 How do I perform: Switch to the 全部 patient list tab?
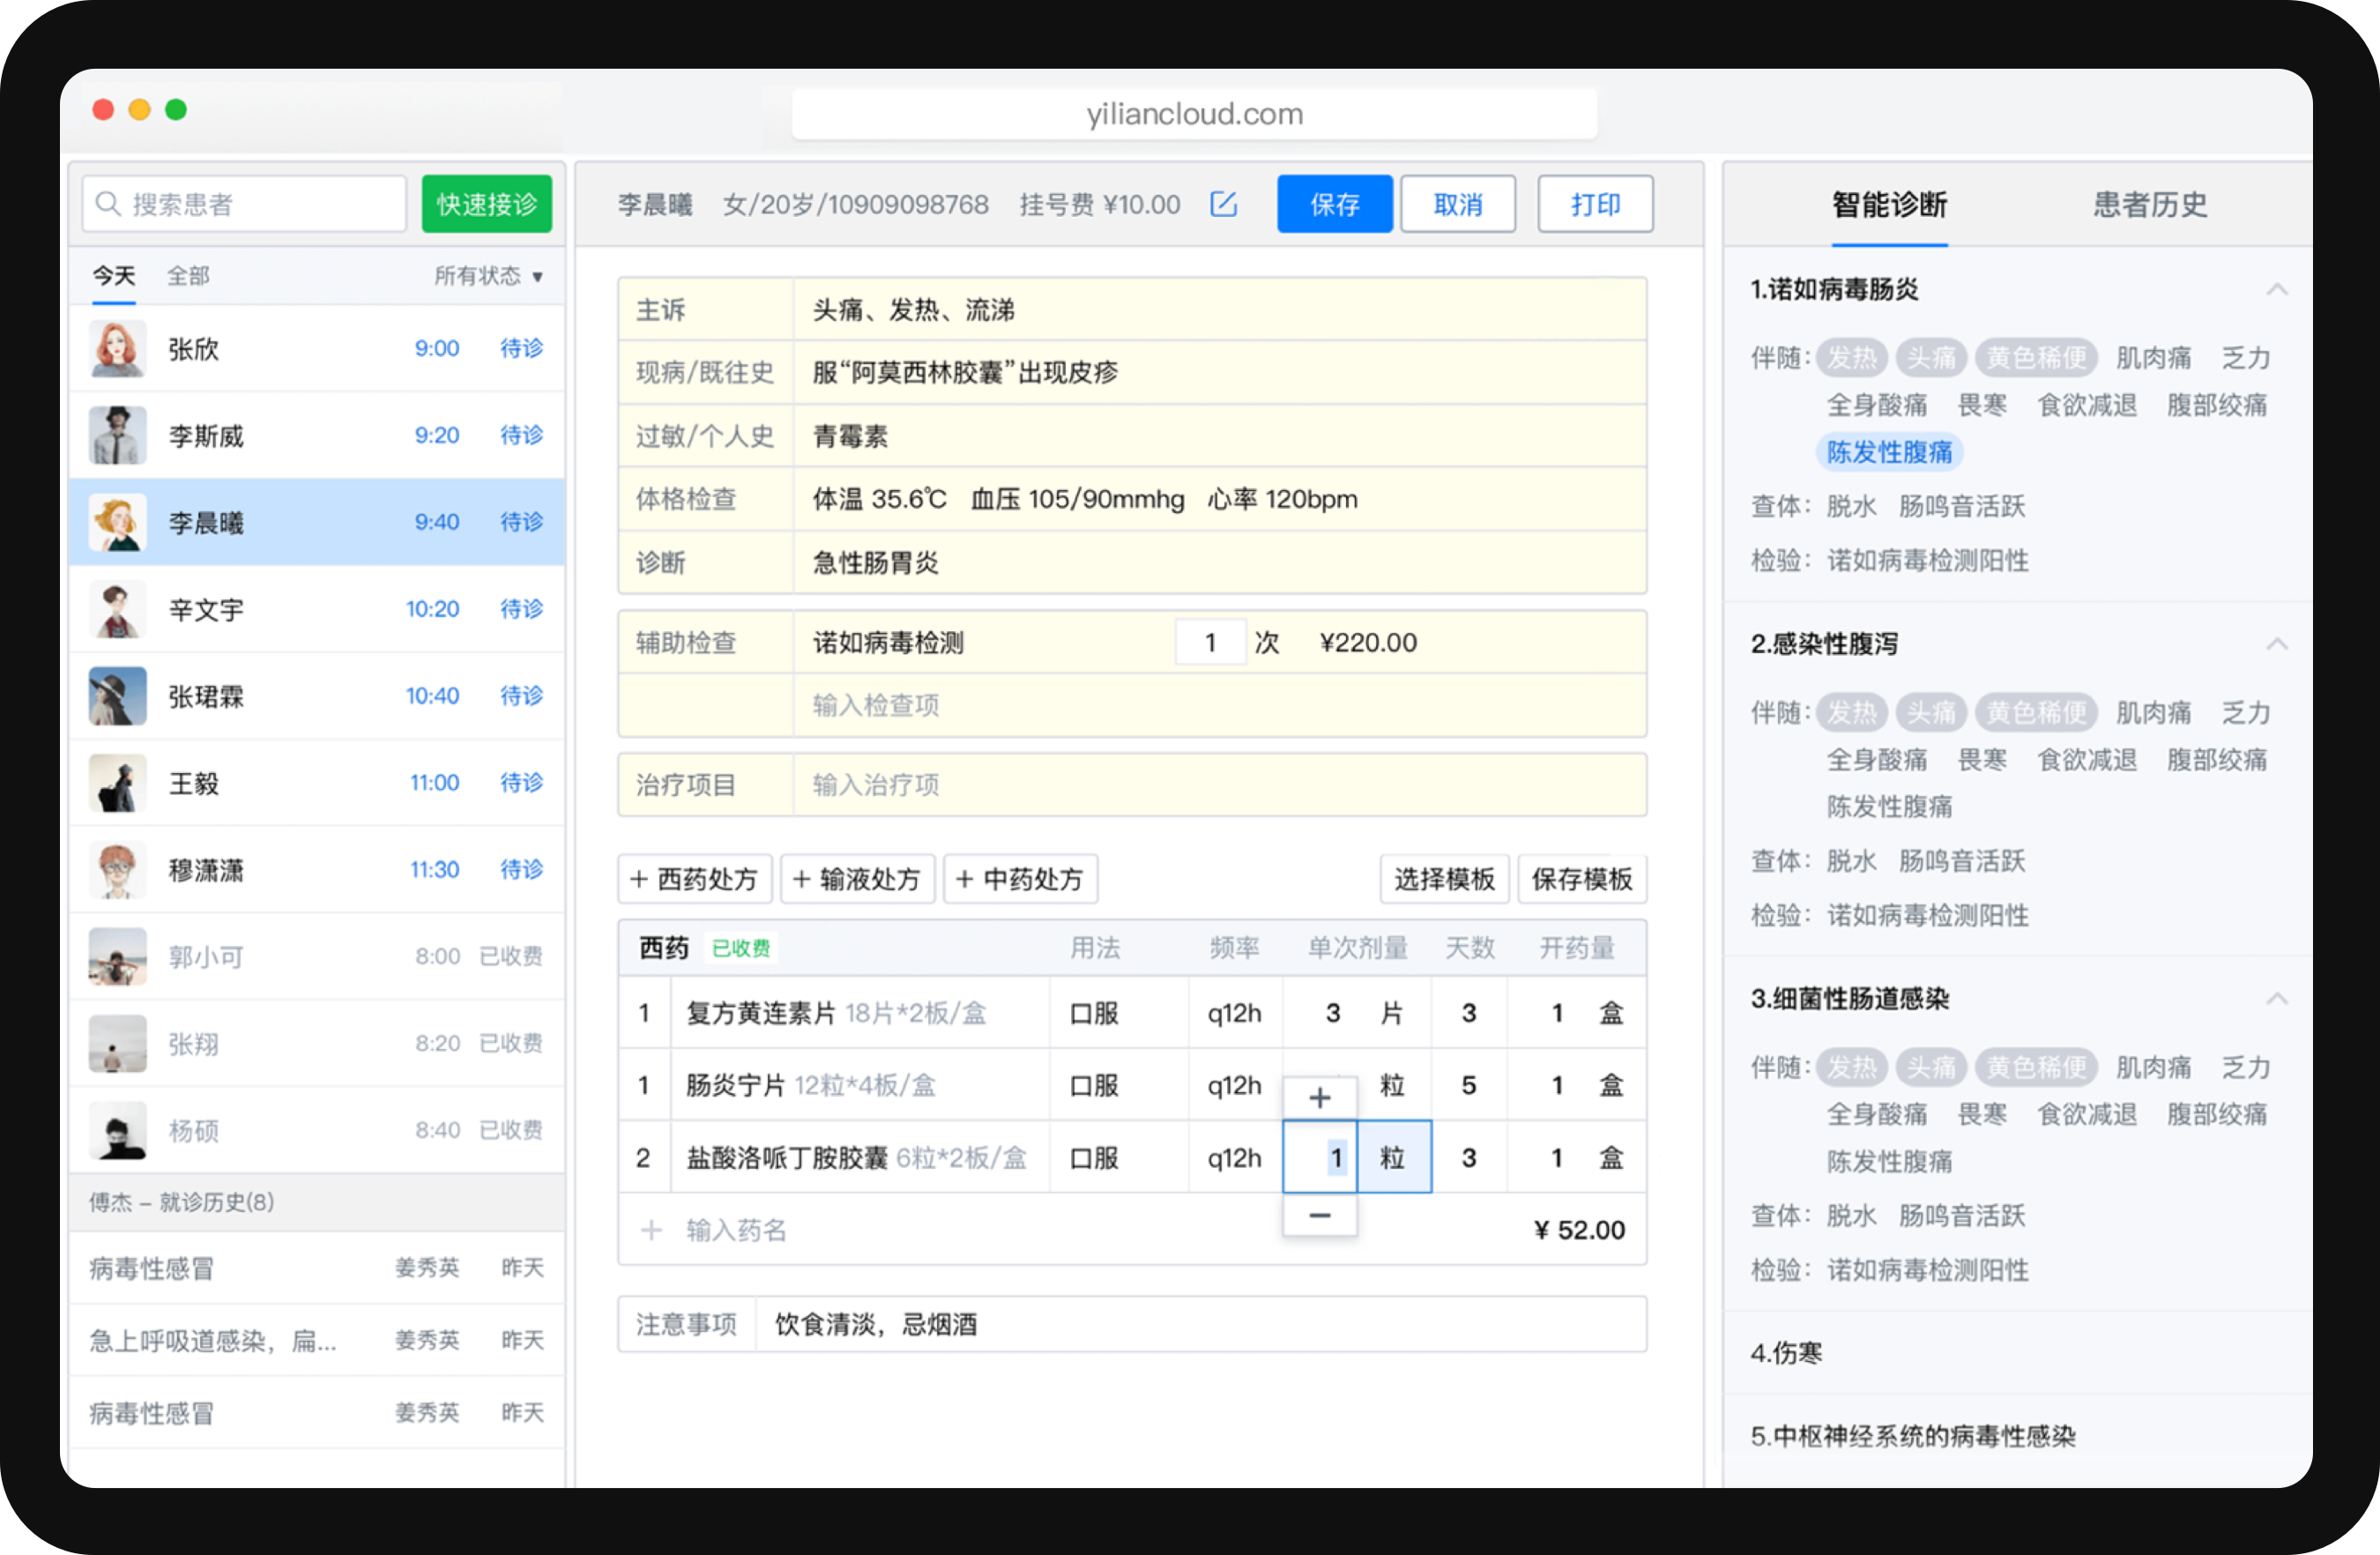[x=188, y=276]
